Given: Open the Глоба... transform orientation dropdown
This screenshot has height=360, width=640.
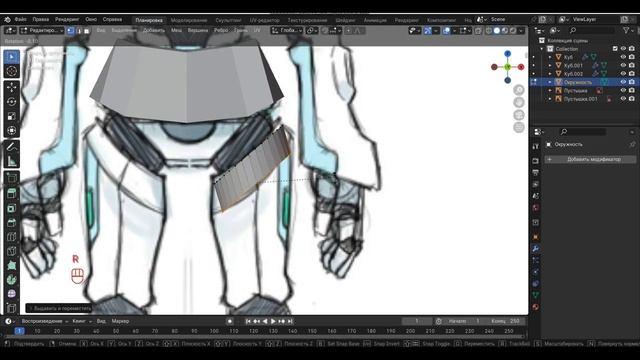Looking at the screenshot, I should pos(287,31).
